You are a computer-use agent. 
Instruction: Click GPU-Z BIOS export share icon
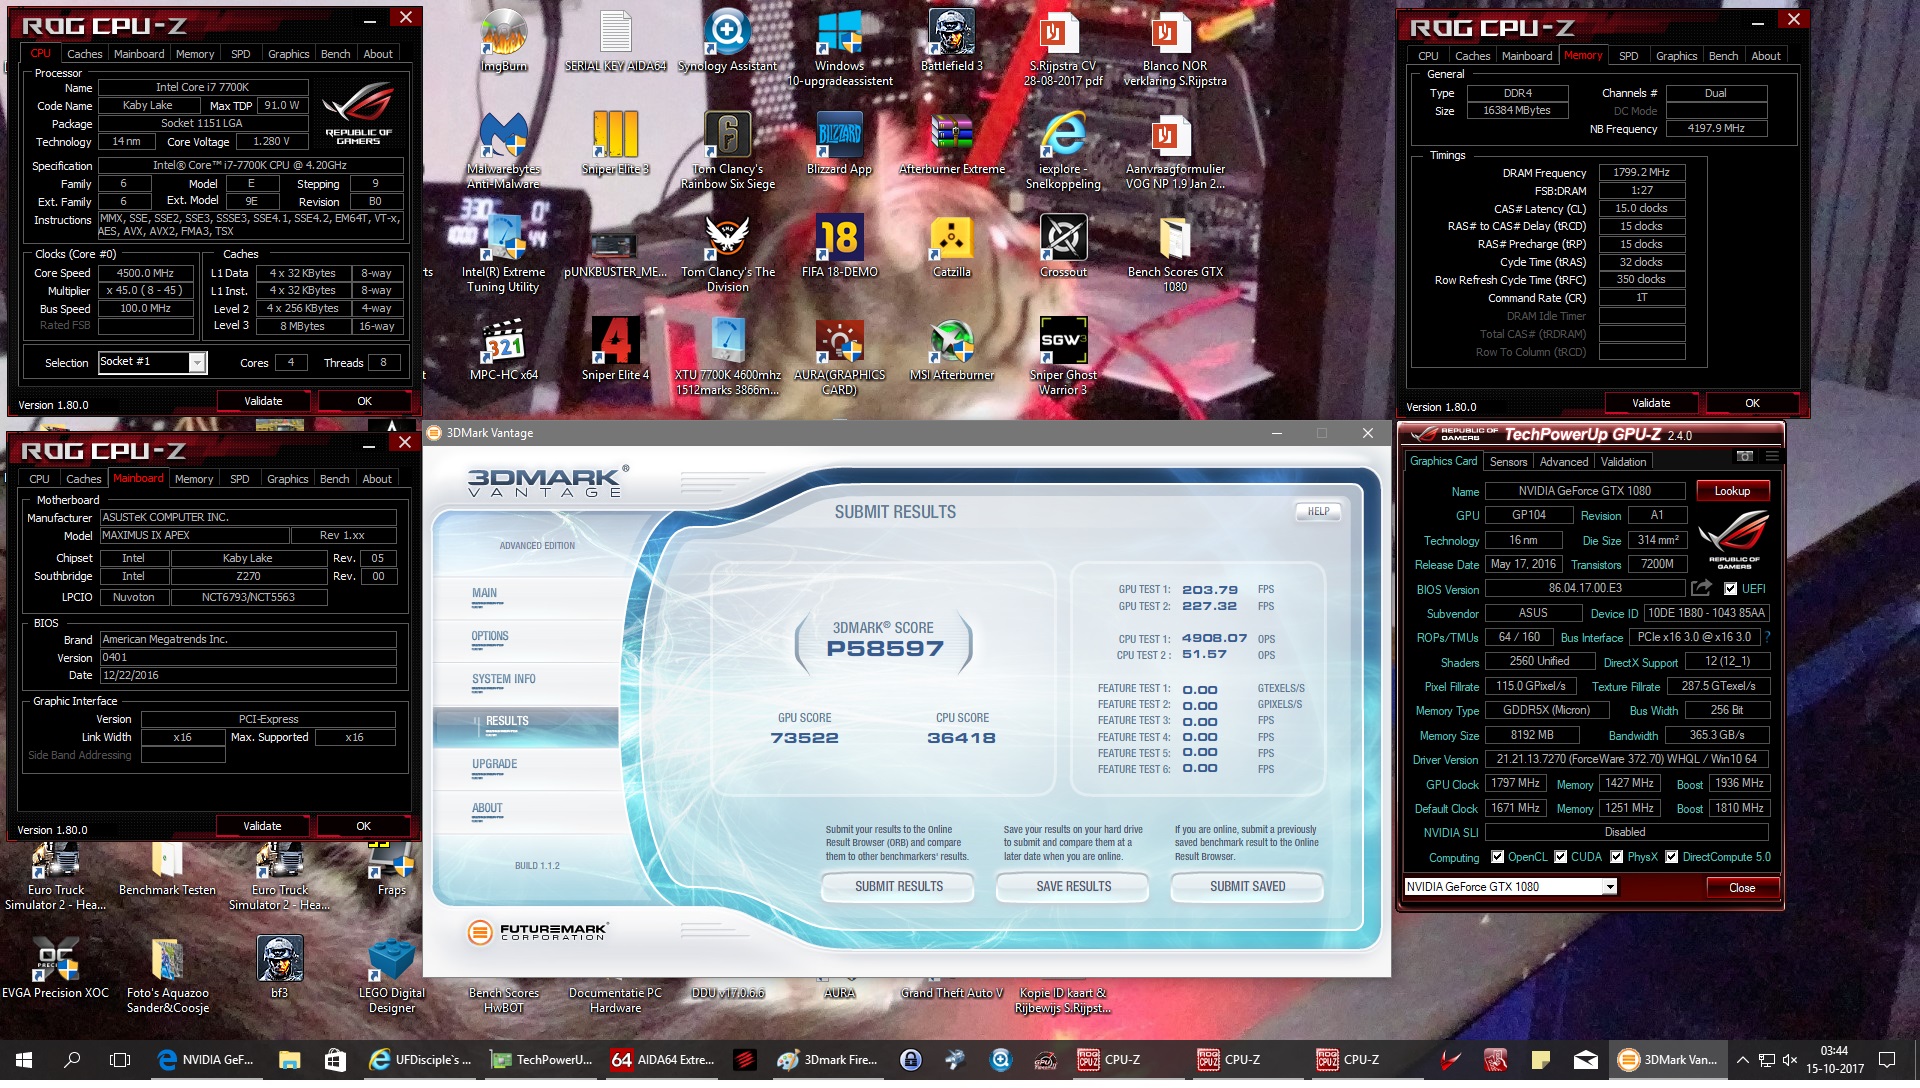pos(1701,588)
